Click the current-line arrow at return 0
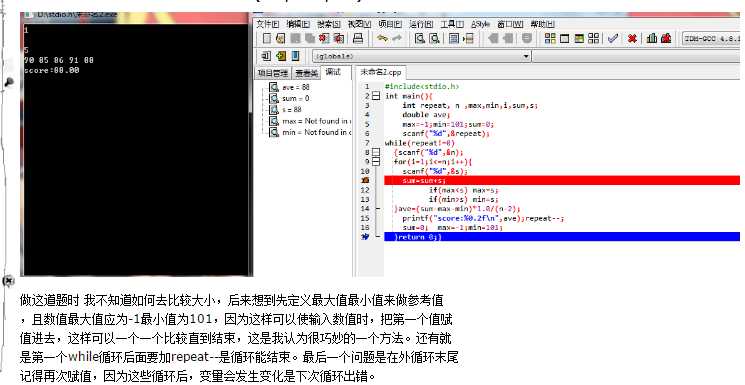745x385 pixels. [x=365, y=237]
